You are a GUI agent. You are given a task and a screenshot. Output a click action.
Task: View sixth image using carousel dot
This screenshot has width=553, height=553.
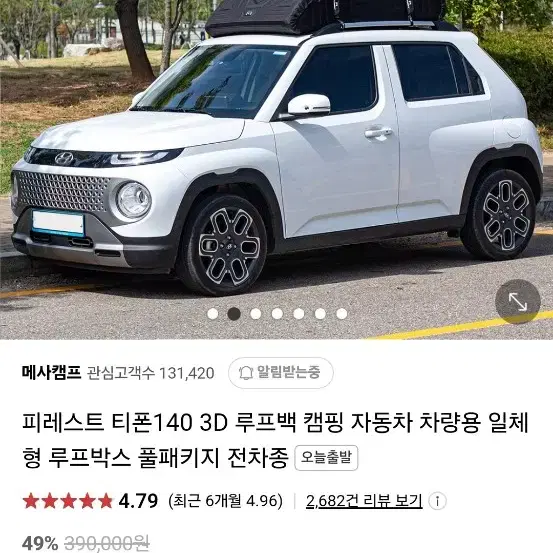point(320,314)
